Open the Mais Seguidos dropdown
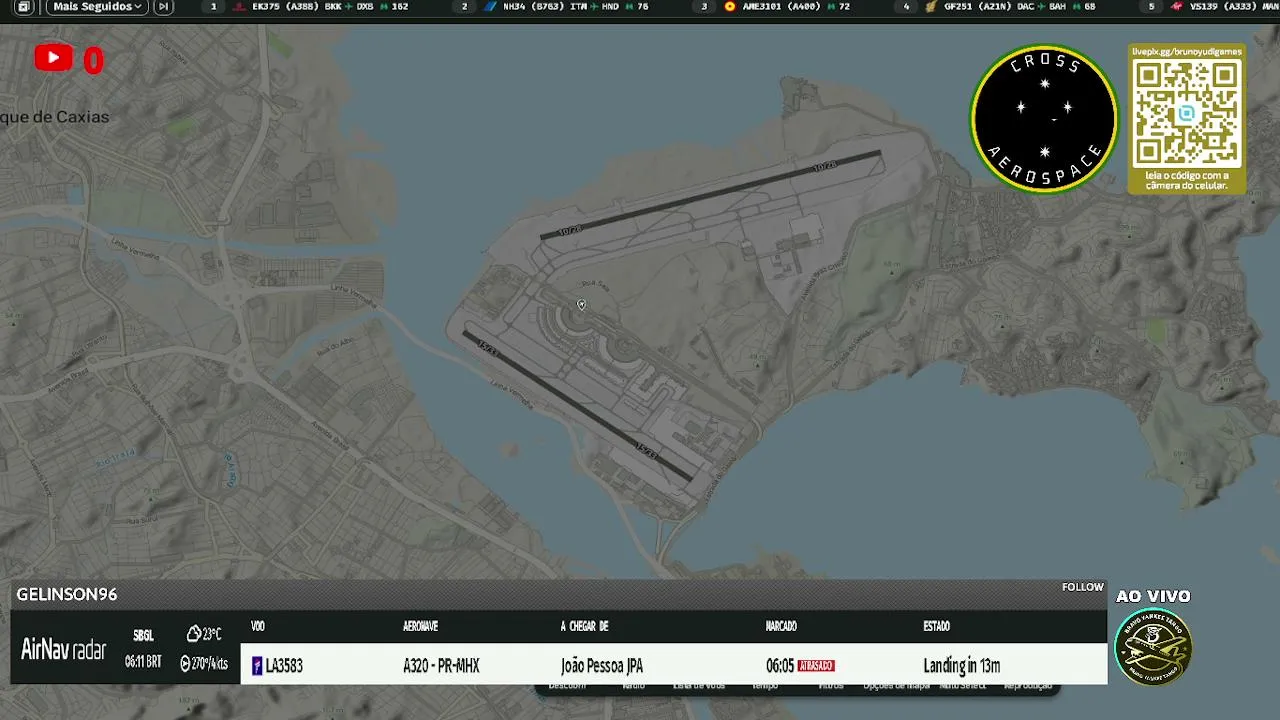Image resolution: width=1280 pixels, height=720 pixels. coord(97,7)
